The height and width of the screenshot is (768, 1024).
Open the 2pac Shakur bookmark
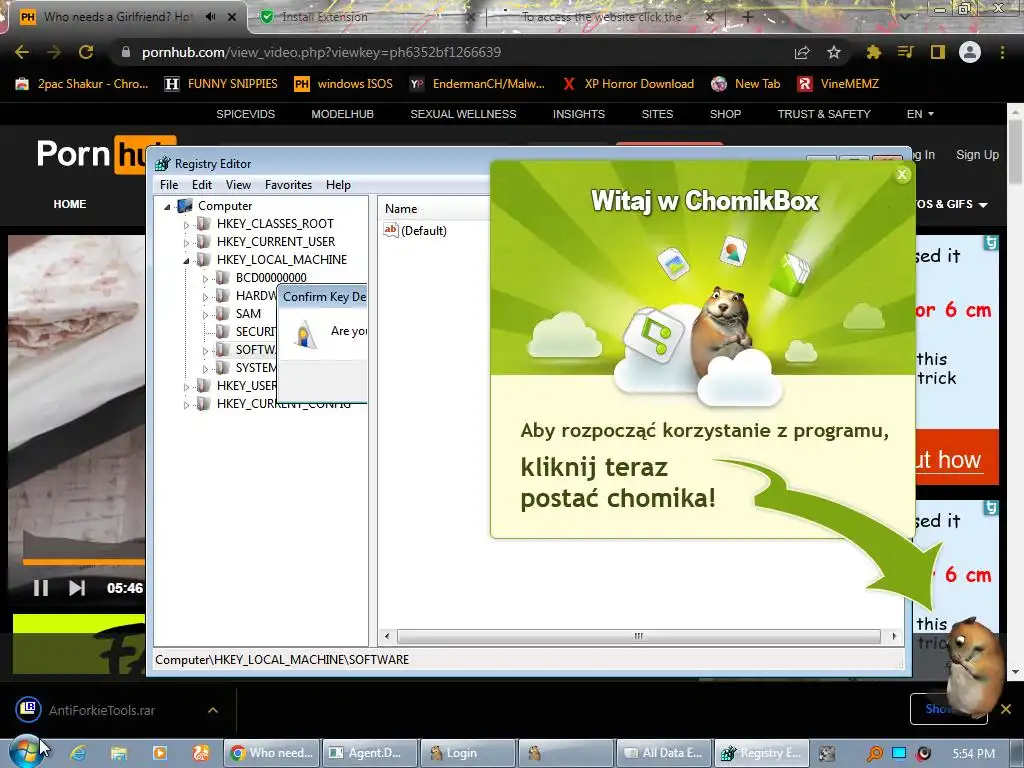point(82,84)
